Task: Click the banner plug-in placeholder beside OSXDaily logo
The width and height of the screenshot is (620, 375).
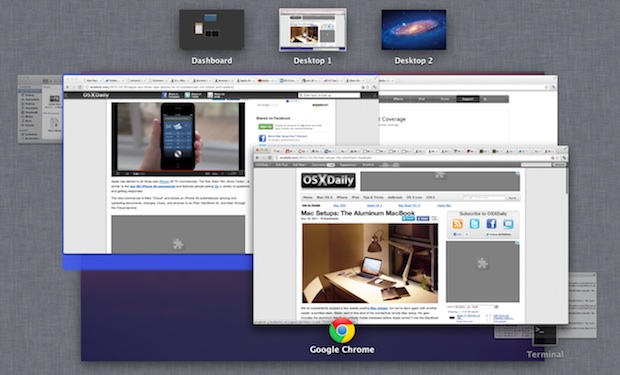Action: (440, 181)
